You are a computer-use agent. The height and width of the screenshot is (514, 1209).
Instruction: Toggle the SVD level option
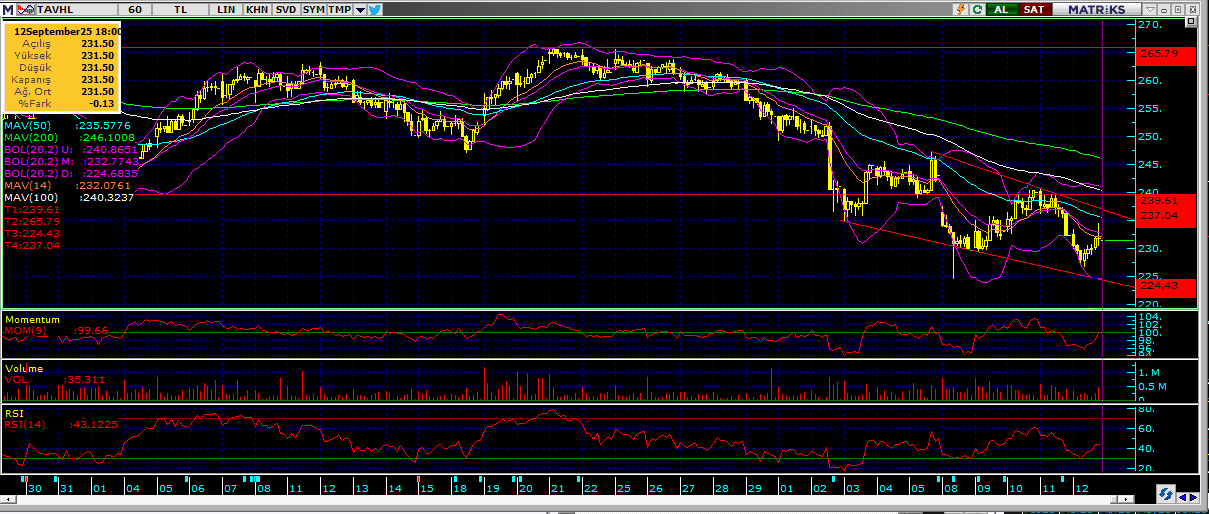285,9
